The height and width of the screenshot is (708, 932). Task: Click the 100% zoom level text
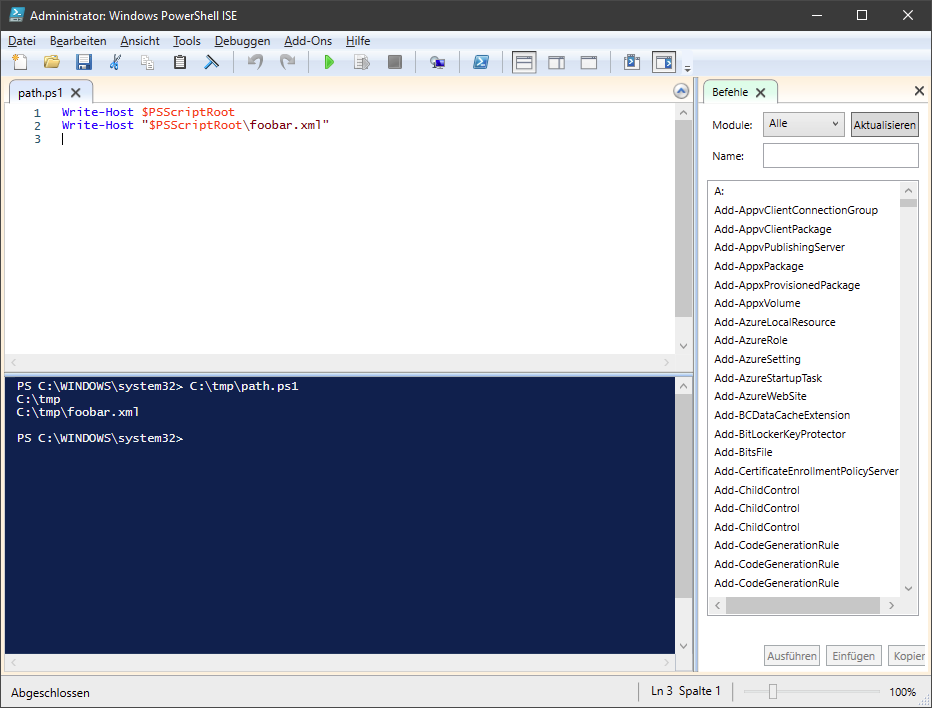[x=902, y=692]
